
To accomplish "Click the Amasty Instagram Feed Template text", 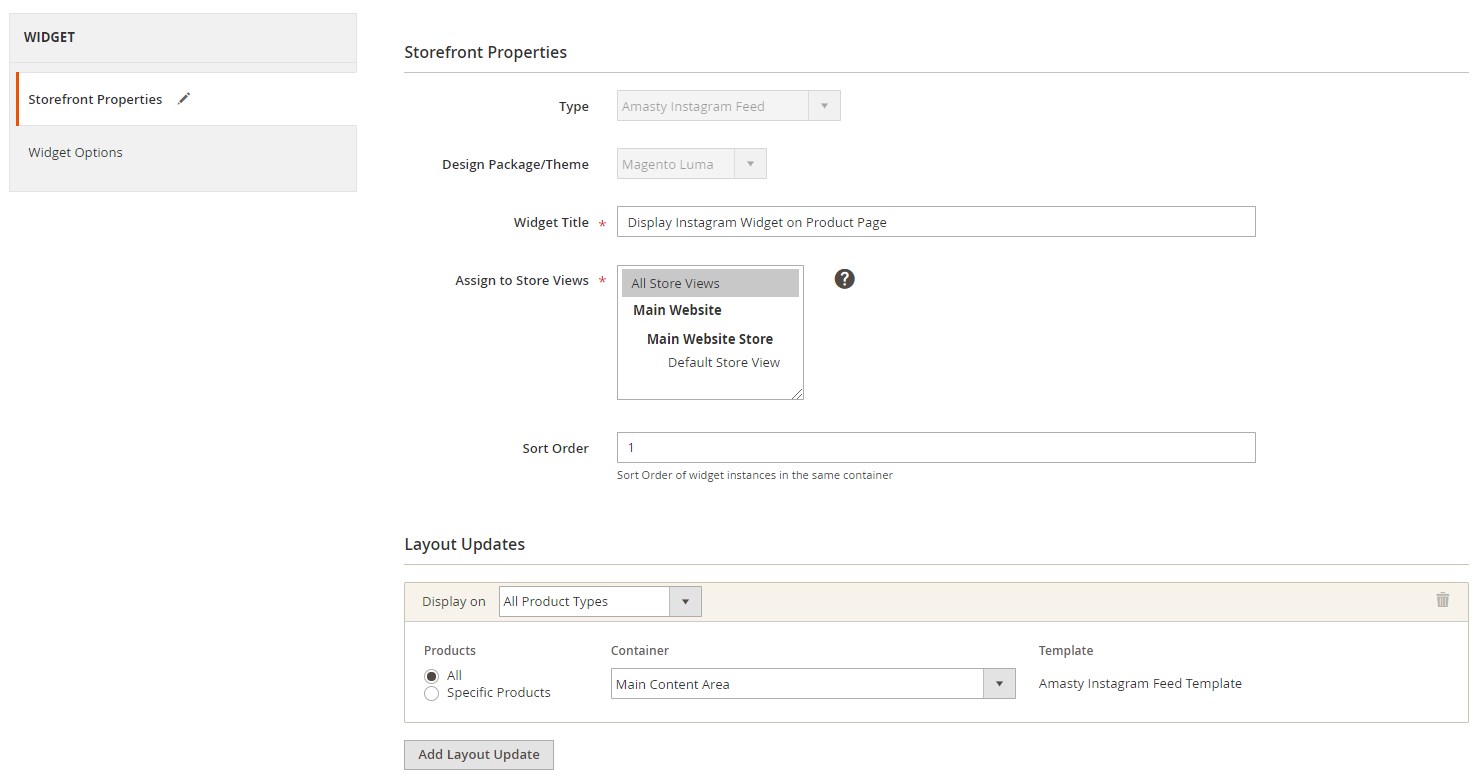I will click(x=1140, y=684).
